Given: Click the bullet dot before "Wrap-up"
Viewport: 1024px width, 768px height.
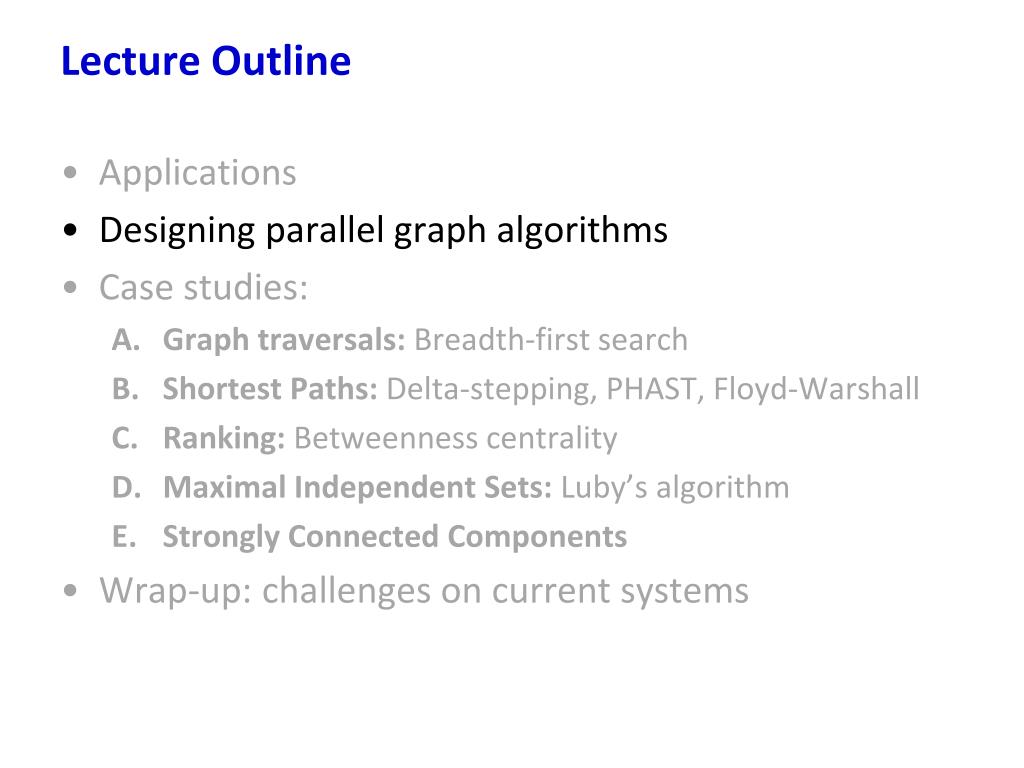Looking at the screenshot, I should [x=68, y=593].
